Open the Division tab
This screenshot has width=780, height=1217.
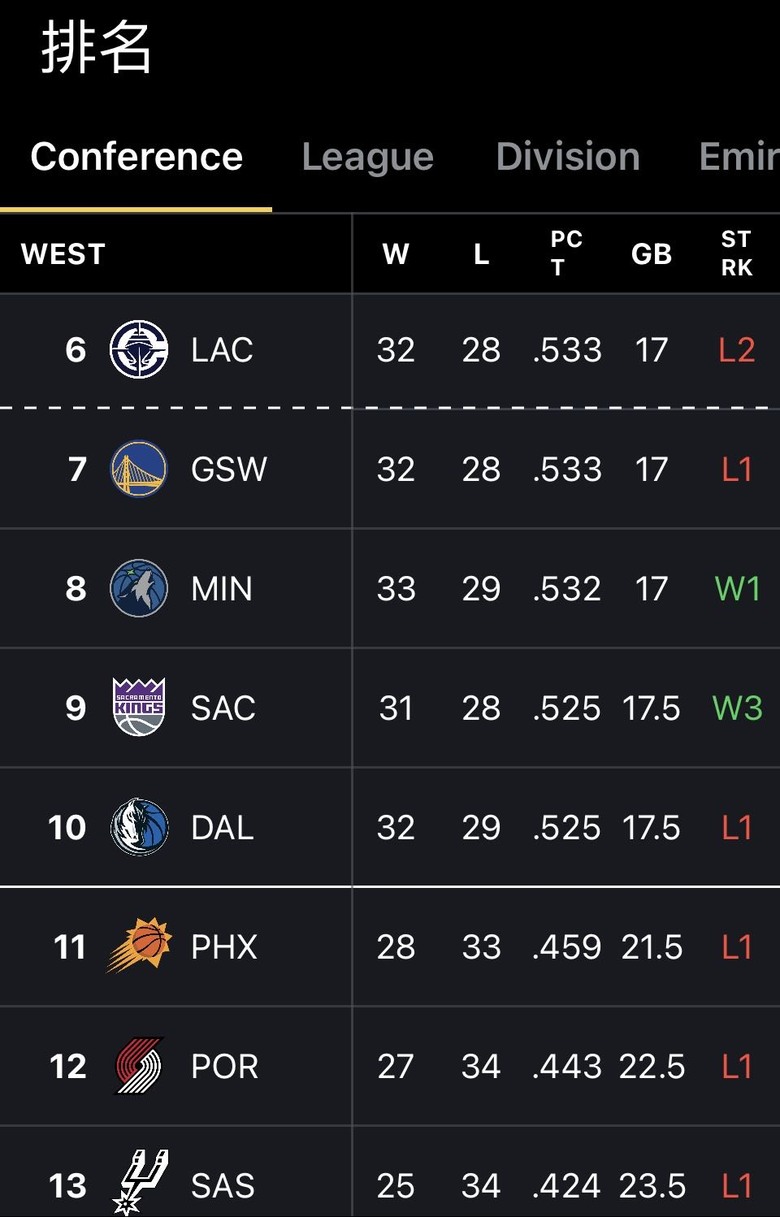tap(567, 157)
